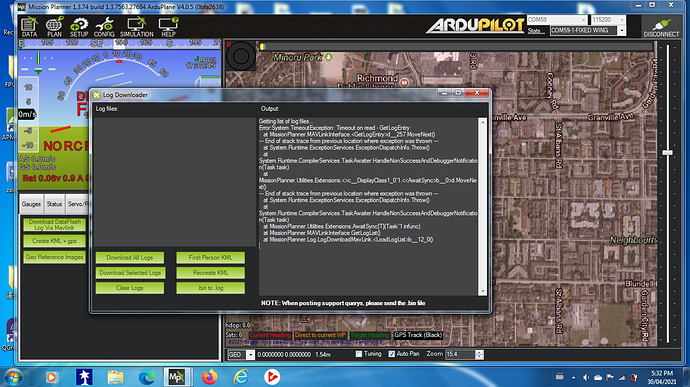Viewport: 690px width, 387px height.
Task: Click the Clear Logs button
Action: 130,288
